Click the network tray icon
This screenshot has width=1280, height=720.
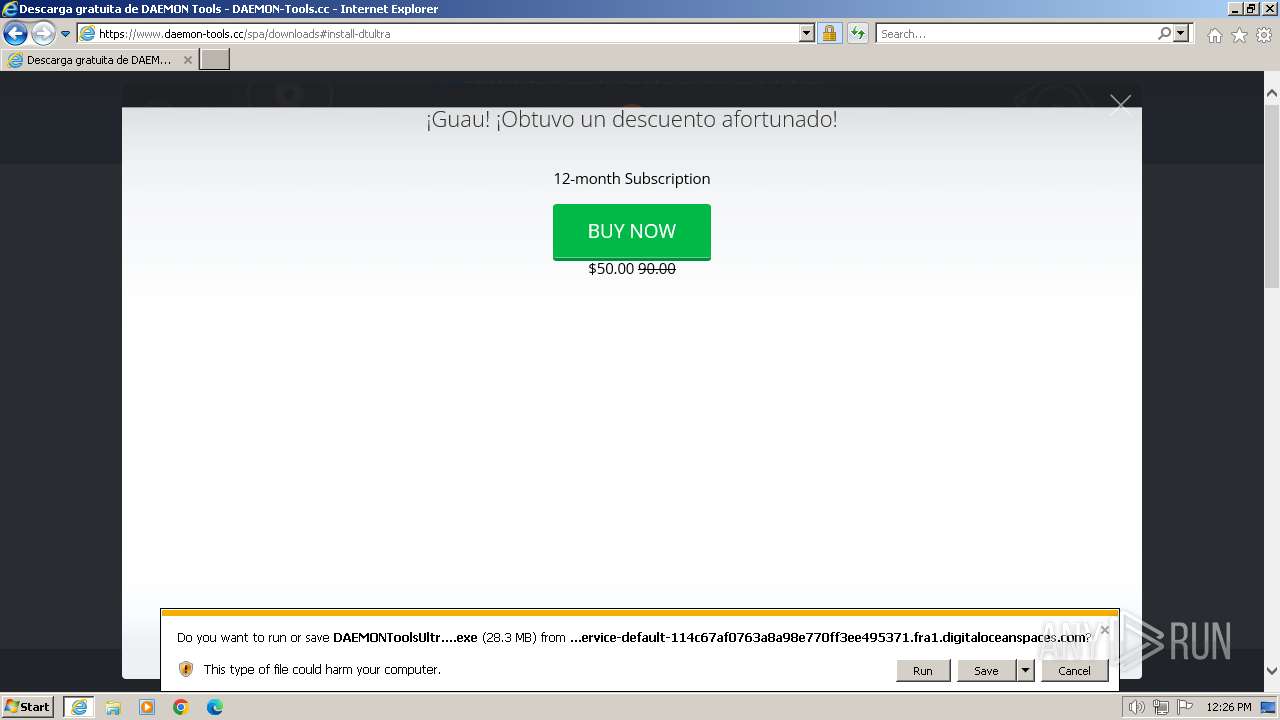(1160, 707)
